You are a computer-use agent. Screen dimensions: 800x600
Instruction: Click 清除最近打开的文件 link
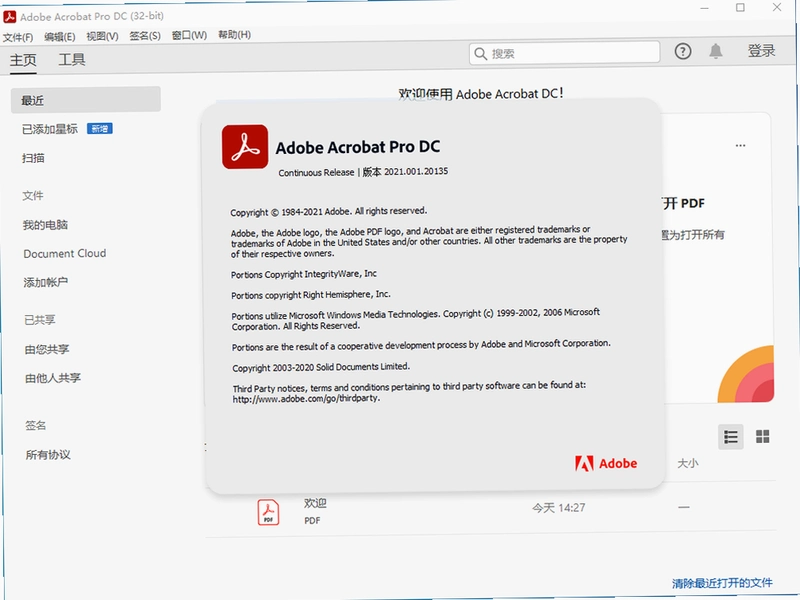pyautogui.click(x=722, y=583)
